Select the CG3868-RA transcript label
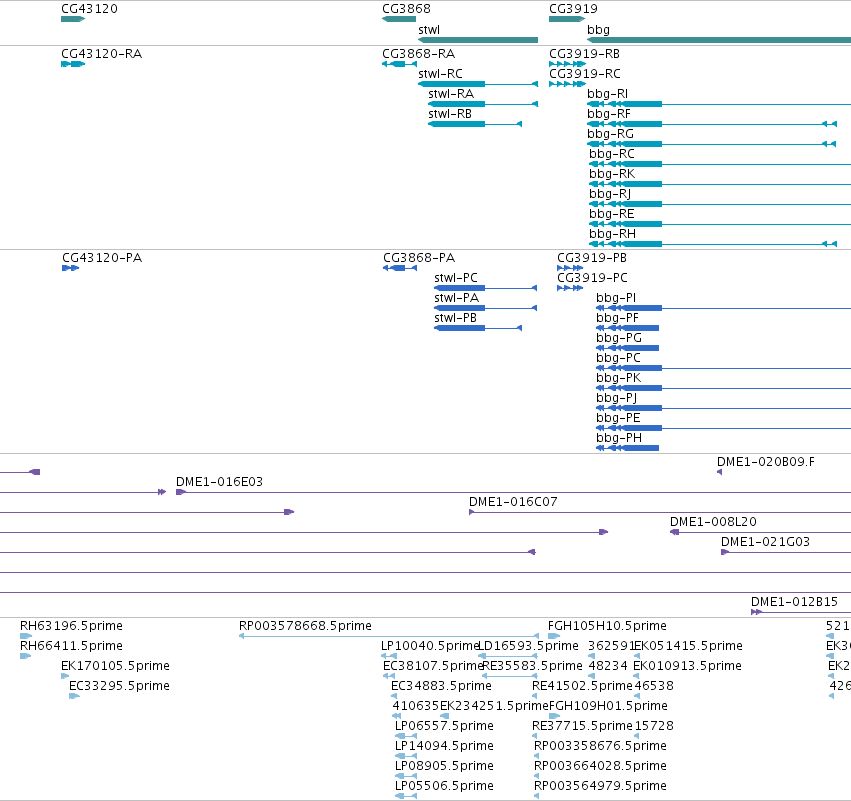The height and width of the screenshot is (801, 851). pos(418,54)
